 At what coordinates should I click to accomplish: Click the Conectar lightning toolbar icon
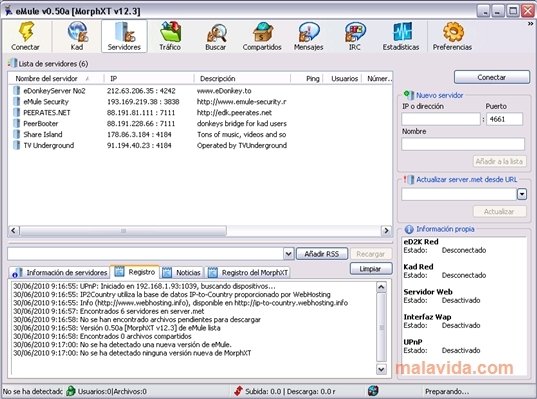[26, 36]
